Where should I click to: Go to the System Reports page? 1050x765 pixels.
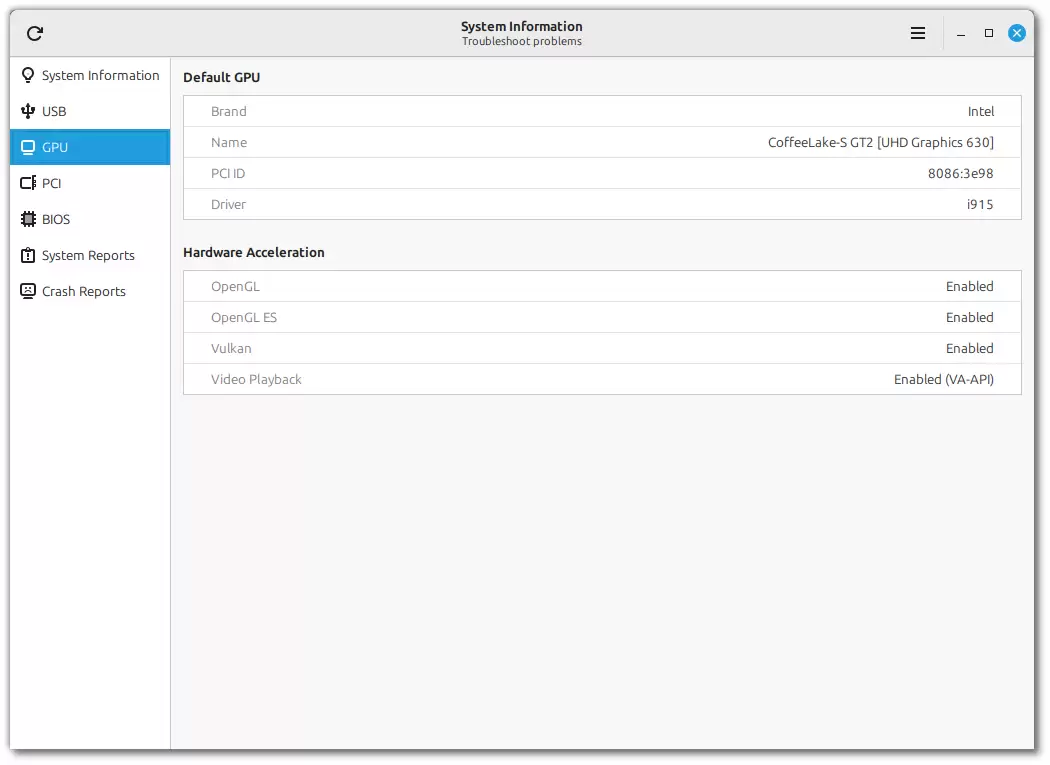click(x=88, y=255)
